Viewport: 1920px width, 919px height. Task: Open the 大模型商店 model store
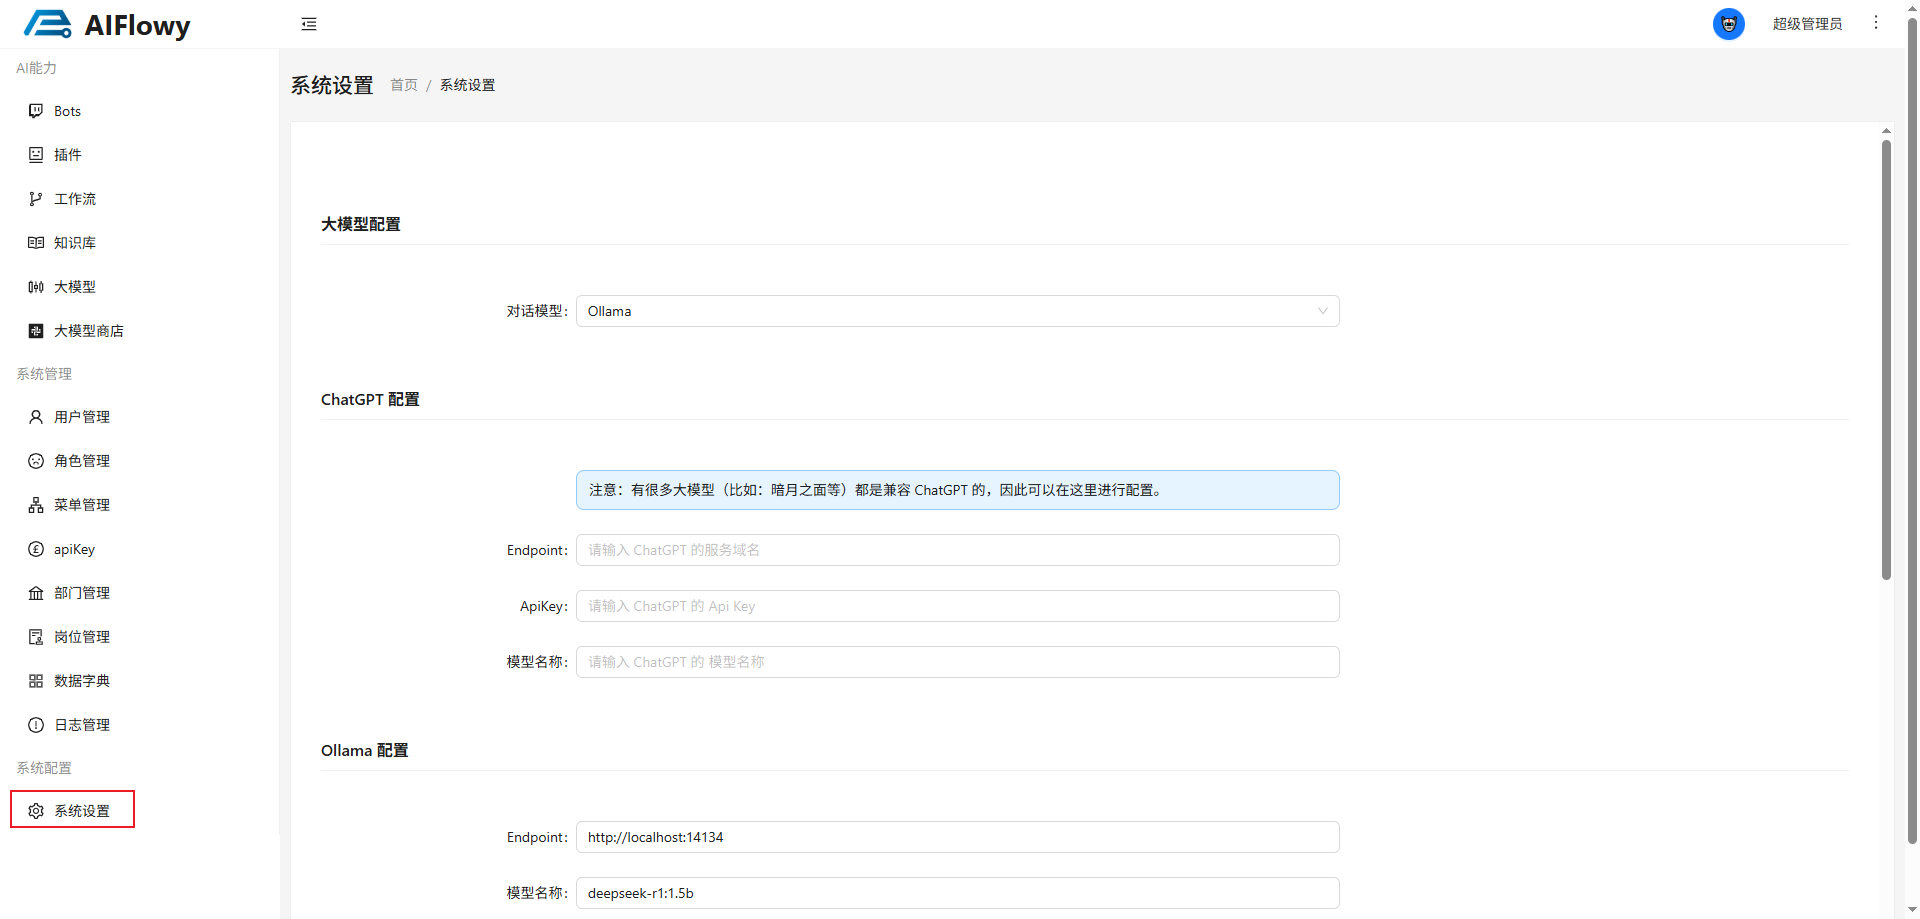pos(88,330)
